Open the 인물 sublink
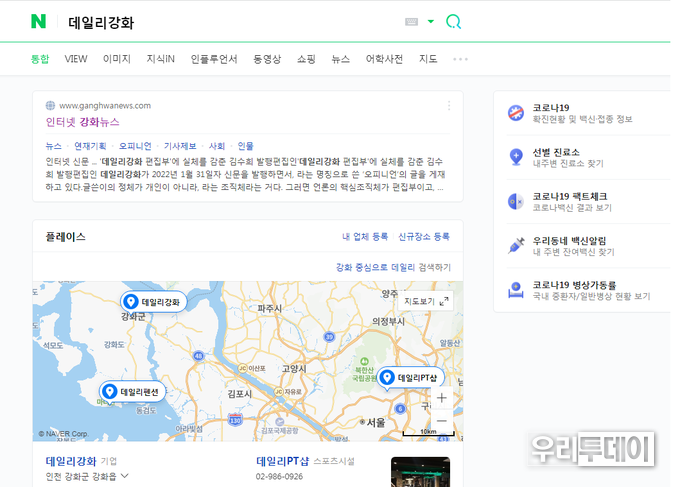 coord(245,146)
